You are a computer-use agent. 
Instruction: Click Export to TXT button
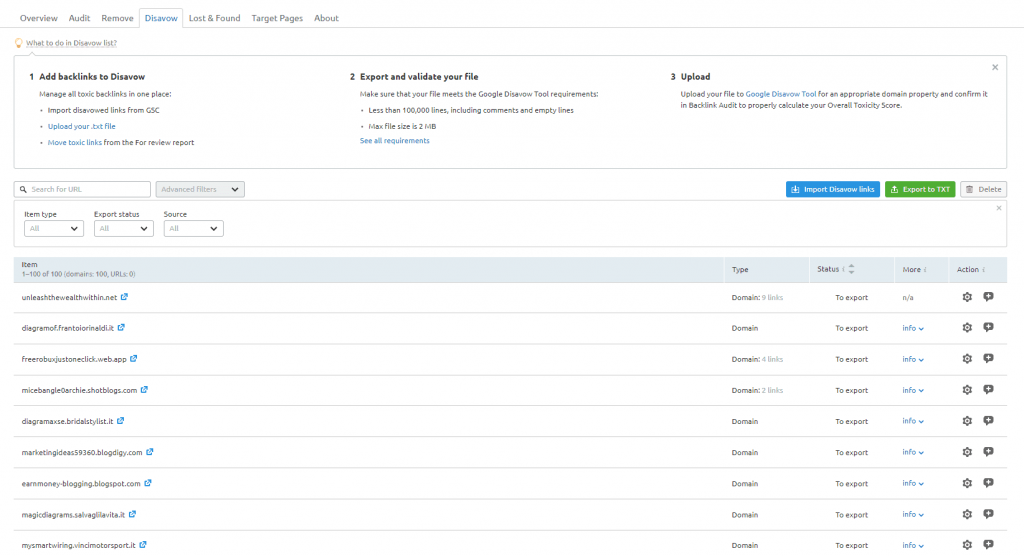tap(920, 189)
